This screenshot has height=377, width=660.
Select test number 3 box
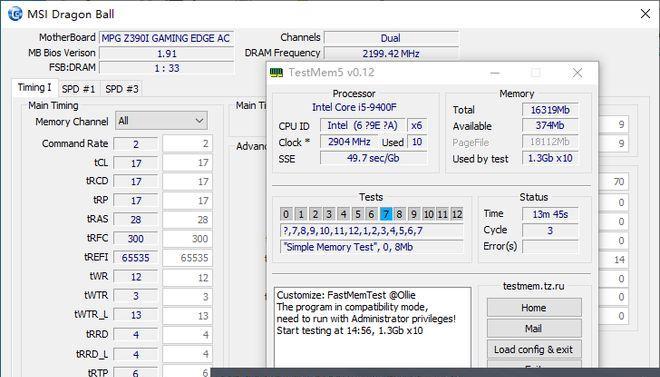[x=329, y=214]
